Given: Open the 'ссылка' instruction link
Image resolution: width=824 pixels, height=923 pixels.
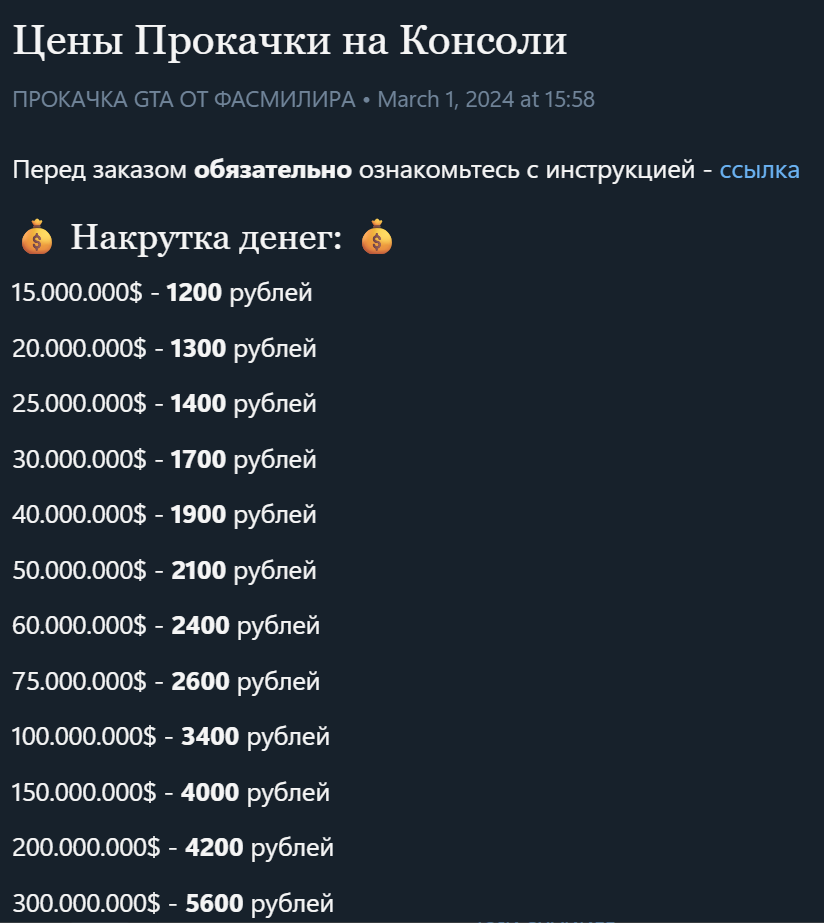Looking at the screenshot, I should coord(759,170).
